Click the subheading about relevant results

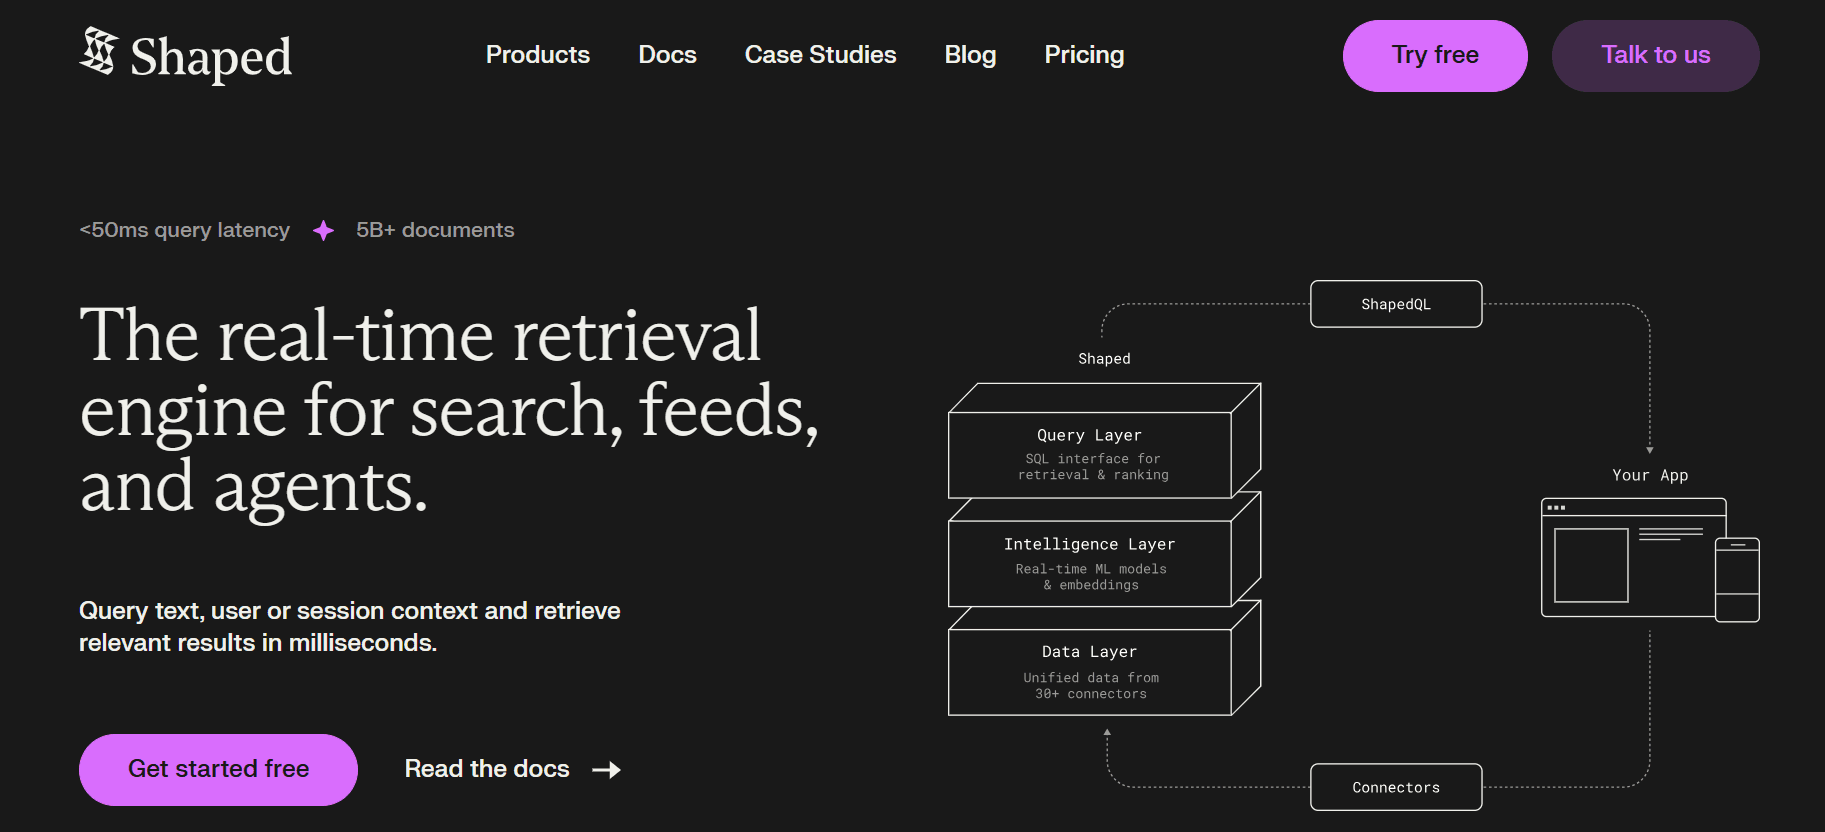click(350, 627)
